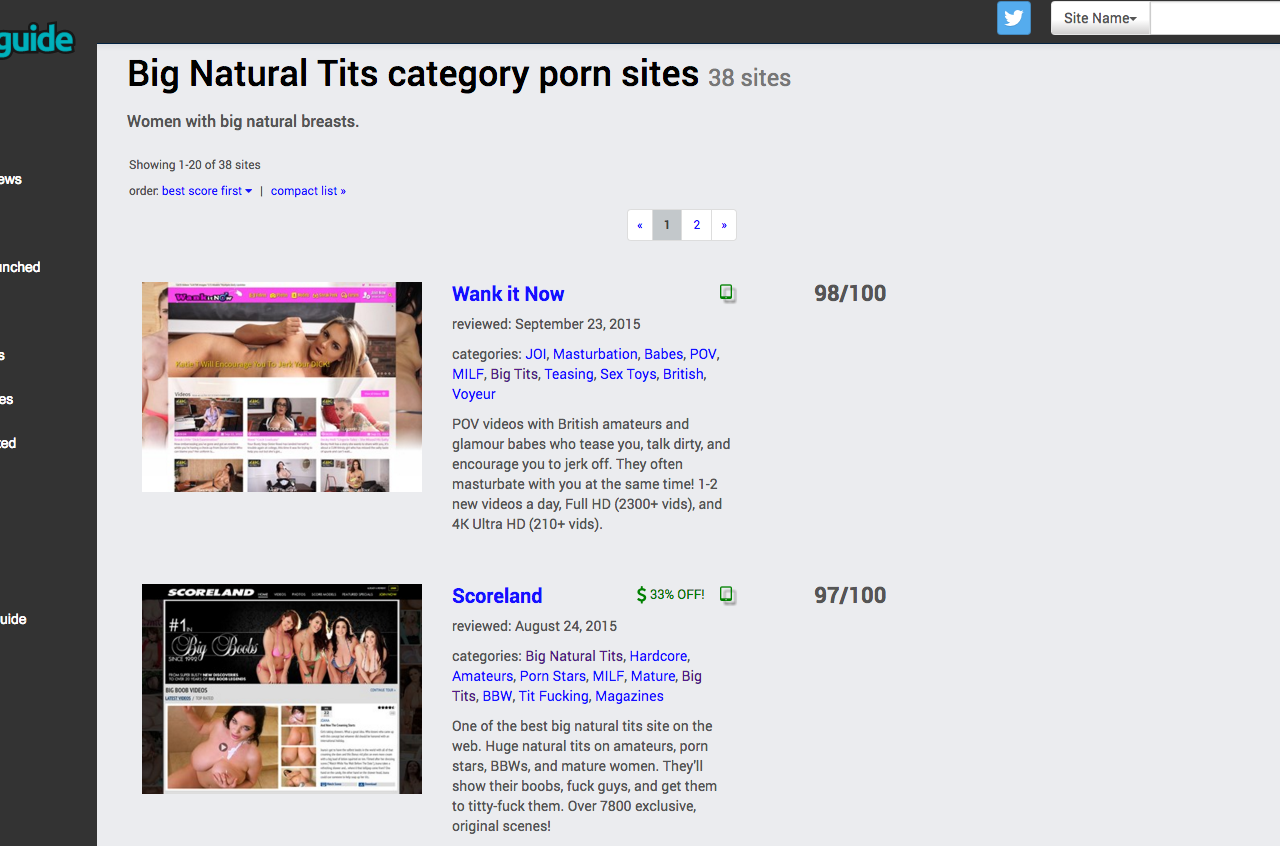Image resolution: width=1280 pixels, height=846 pixels.
Task: Browse the Mature category
Action: pos(653,676)
